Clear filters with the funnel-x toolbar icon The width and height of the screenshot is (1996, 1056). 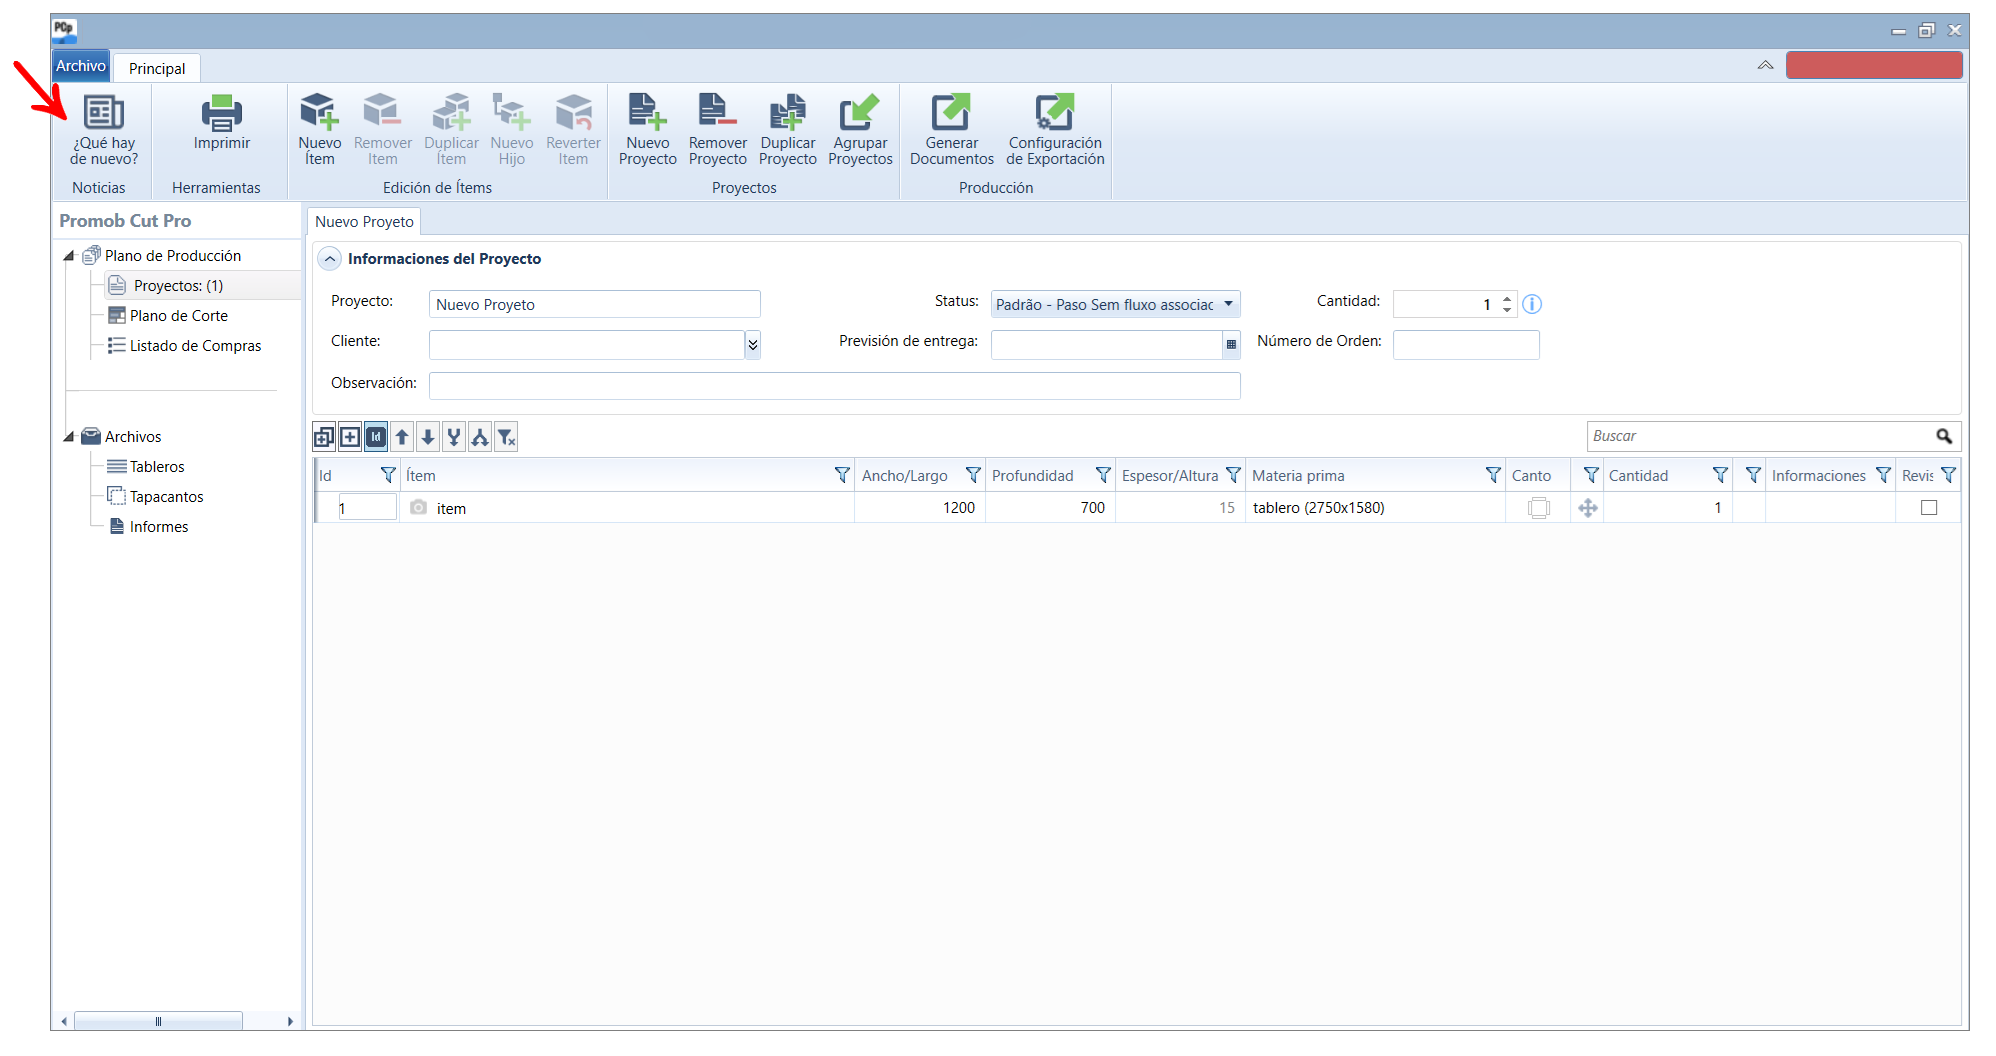(507, 437)
